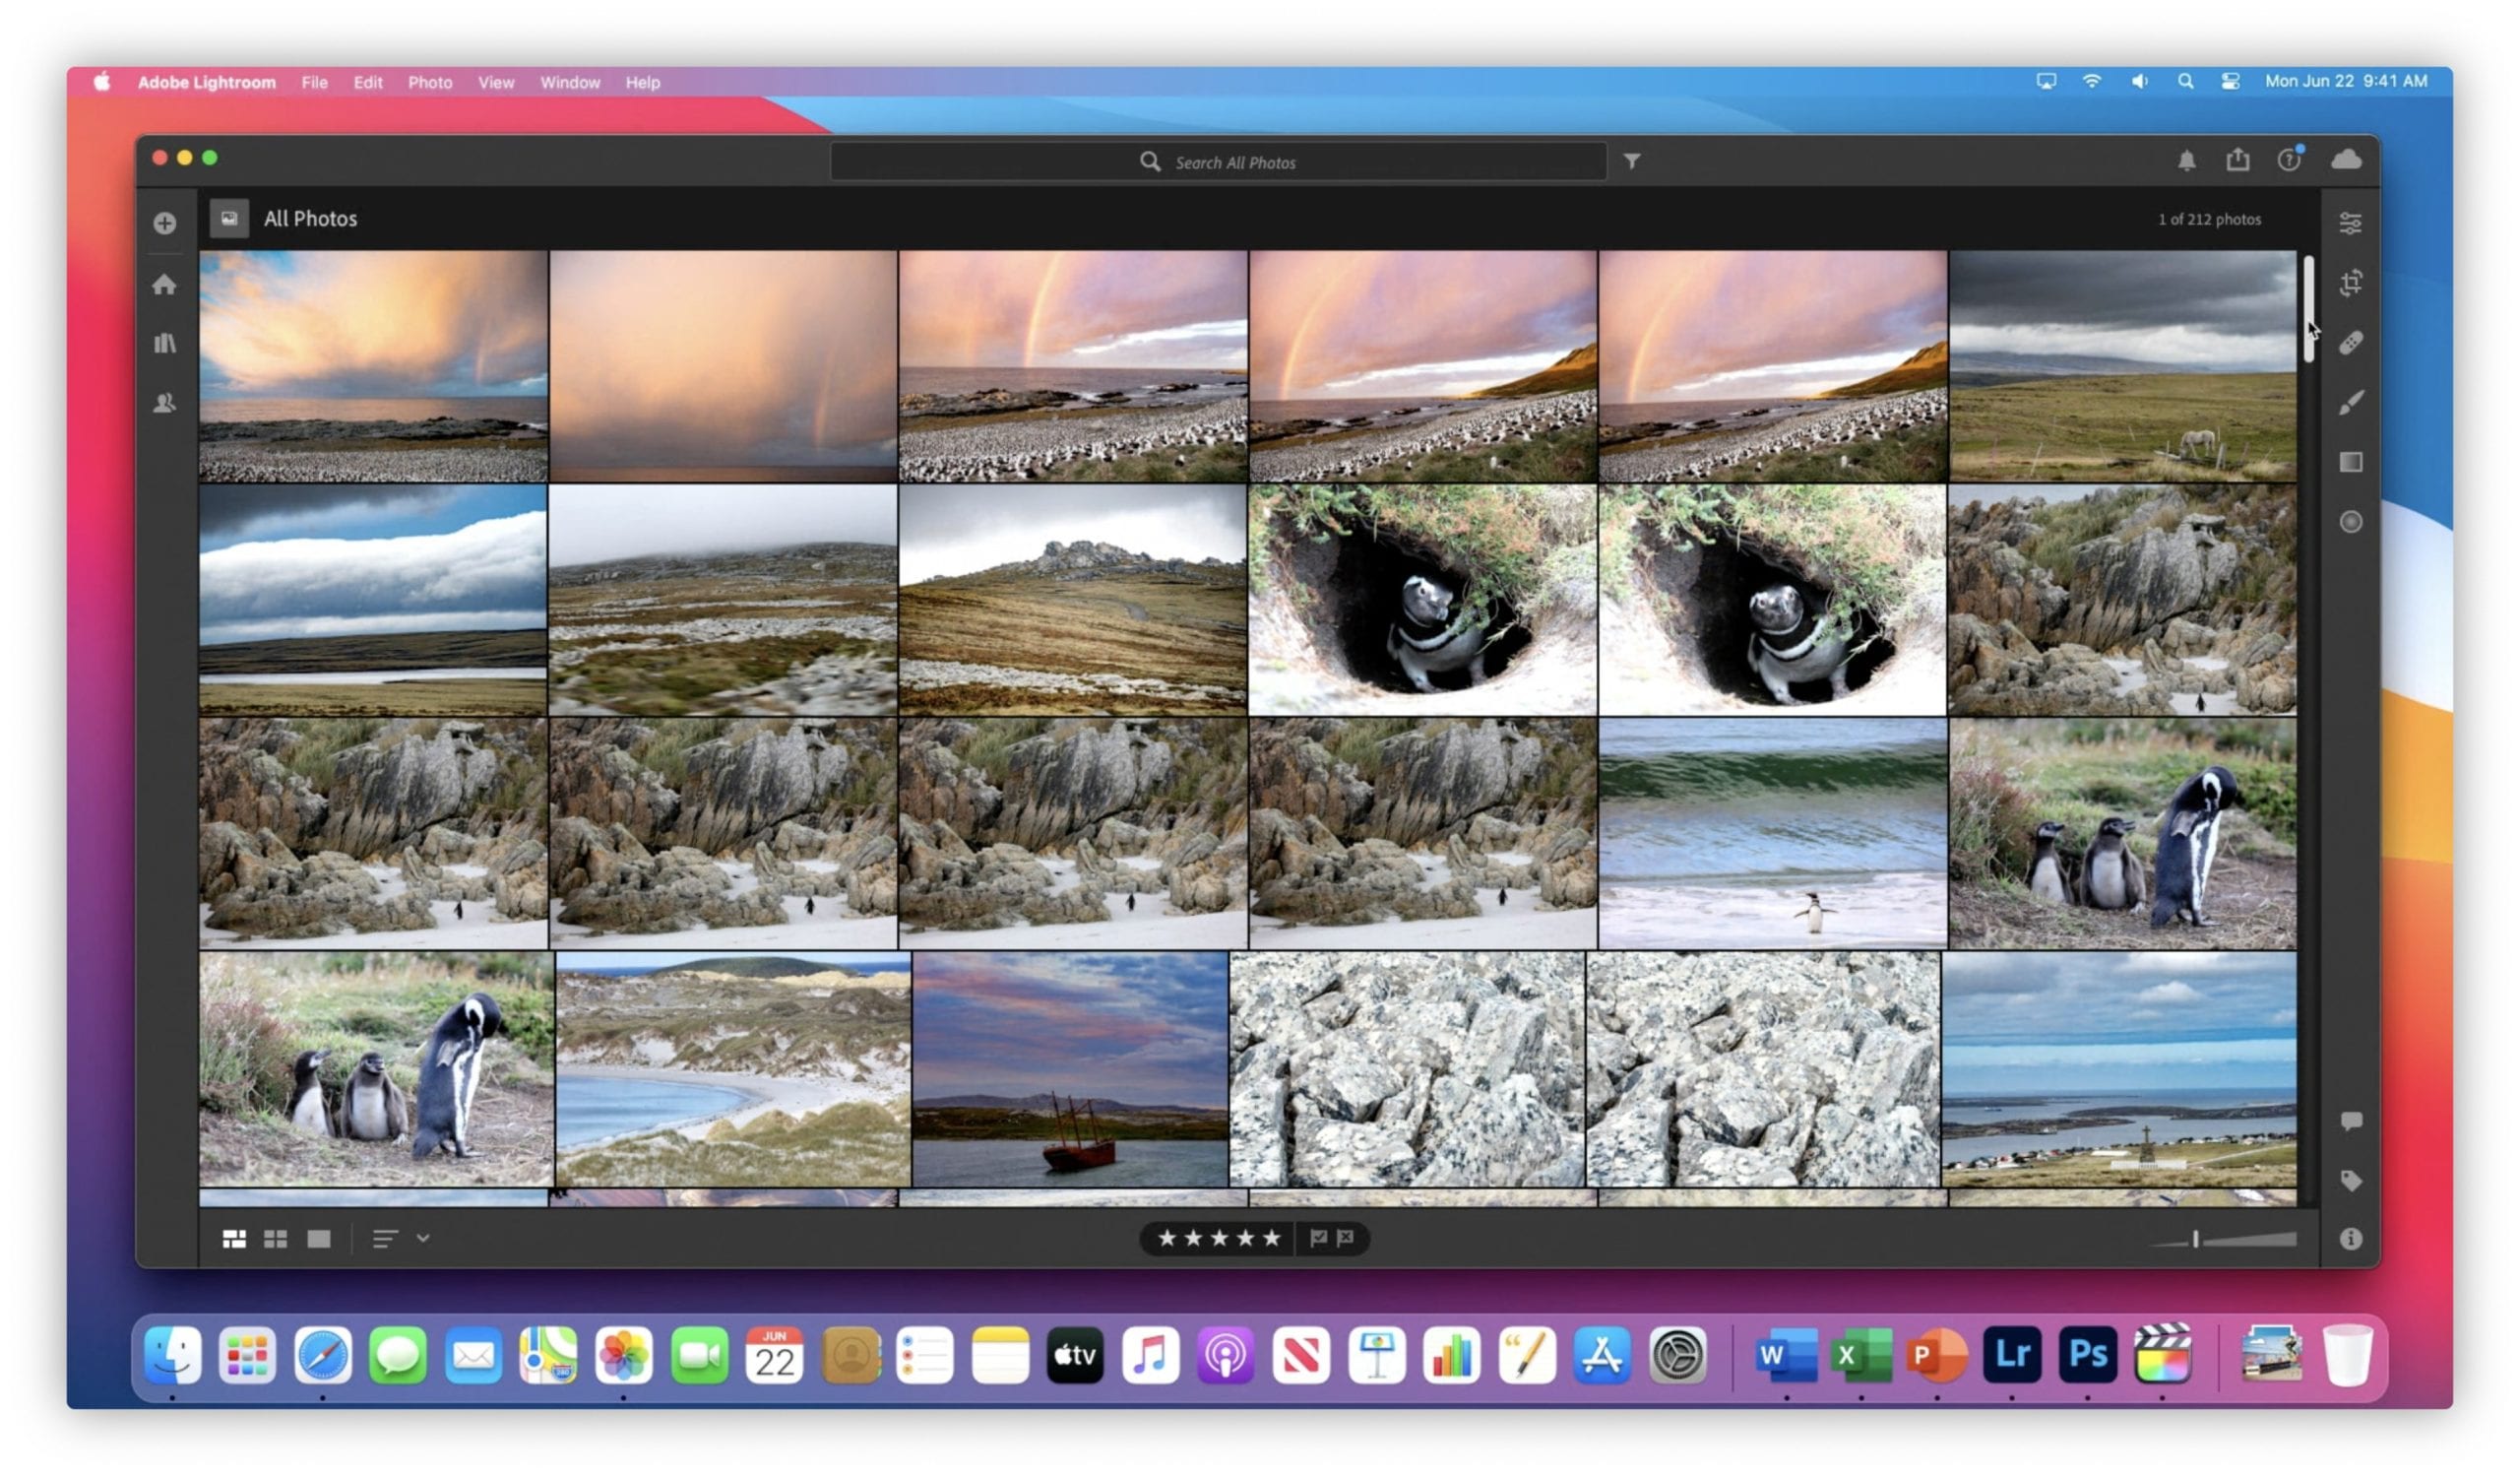2520x1476 pixels.
Task: Switch to Square Grid view
Action: pos(275,1240)
